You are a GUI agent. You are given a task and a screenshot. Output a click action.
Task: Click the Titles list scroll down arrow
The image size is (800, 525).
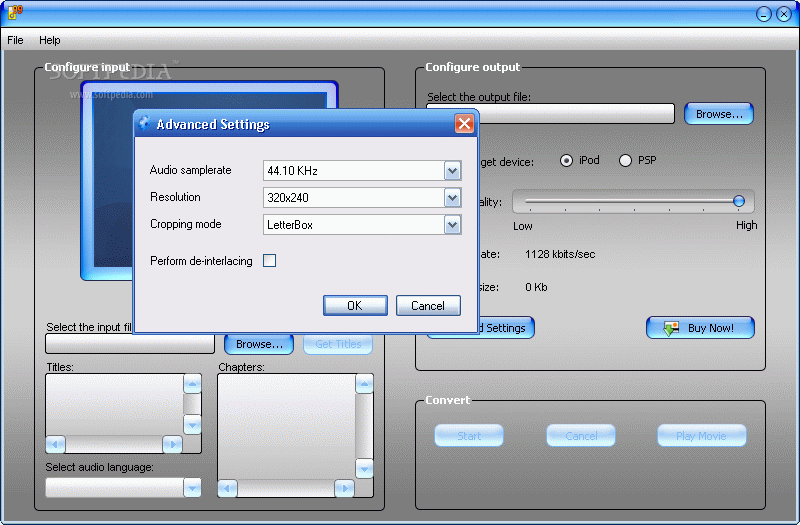click(x=192, y=424)
